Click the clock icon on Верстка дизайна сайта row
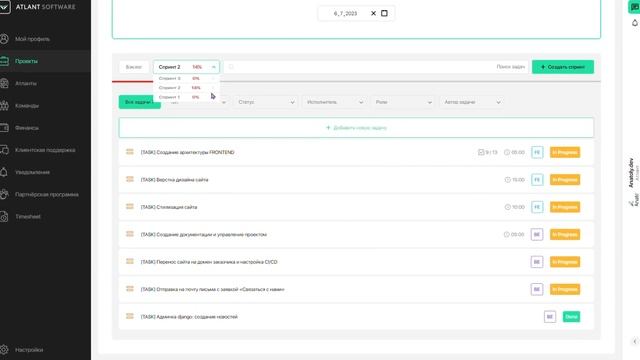Viewport: 640px width, 360px height. click(507, 180)
